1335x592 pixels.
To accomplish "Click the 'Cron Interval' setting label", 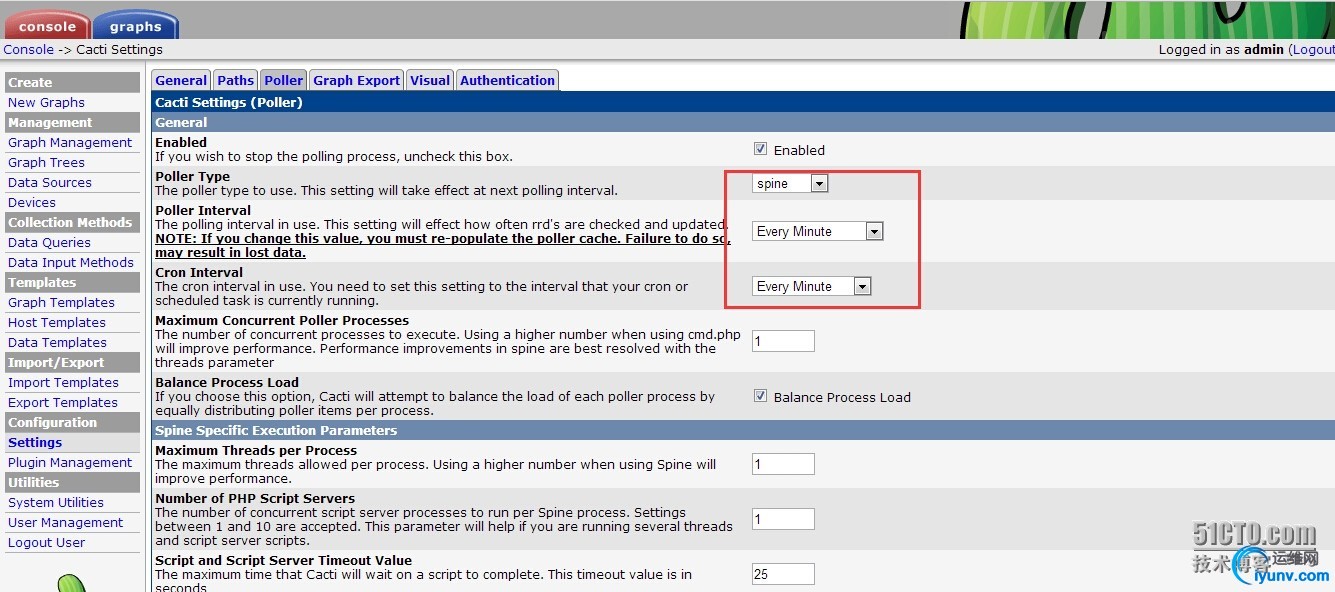I will [x=199, y=272].
